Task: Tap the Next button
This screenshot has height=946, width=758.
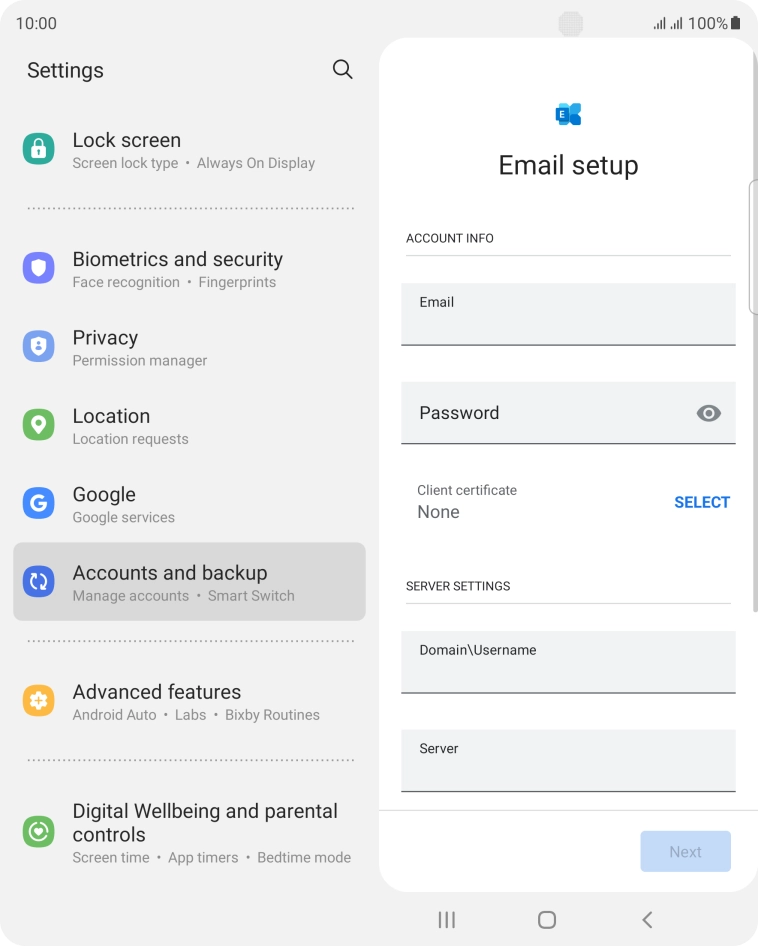Action: tap(686, 851)
